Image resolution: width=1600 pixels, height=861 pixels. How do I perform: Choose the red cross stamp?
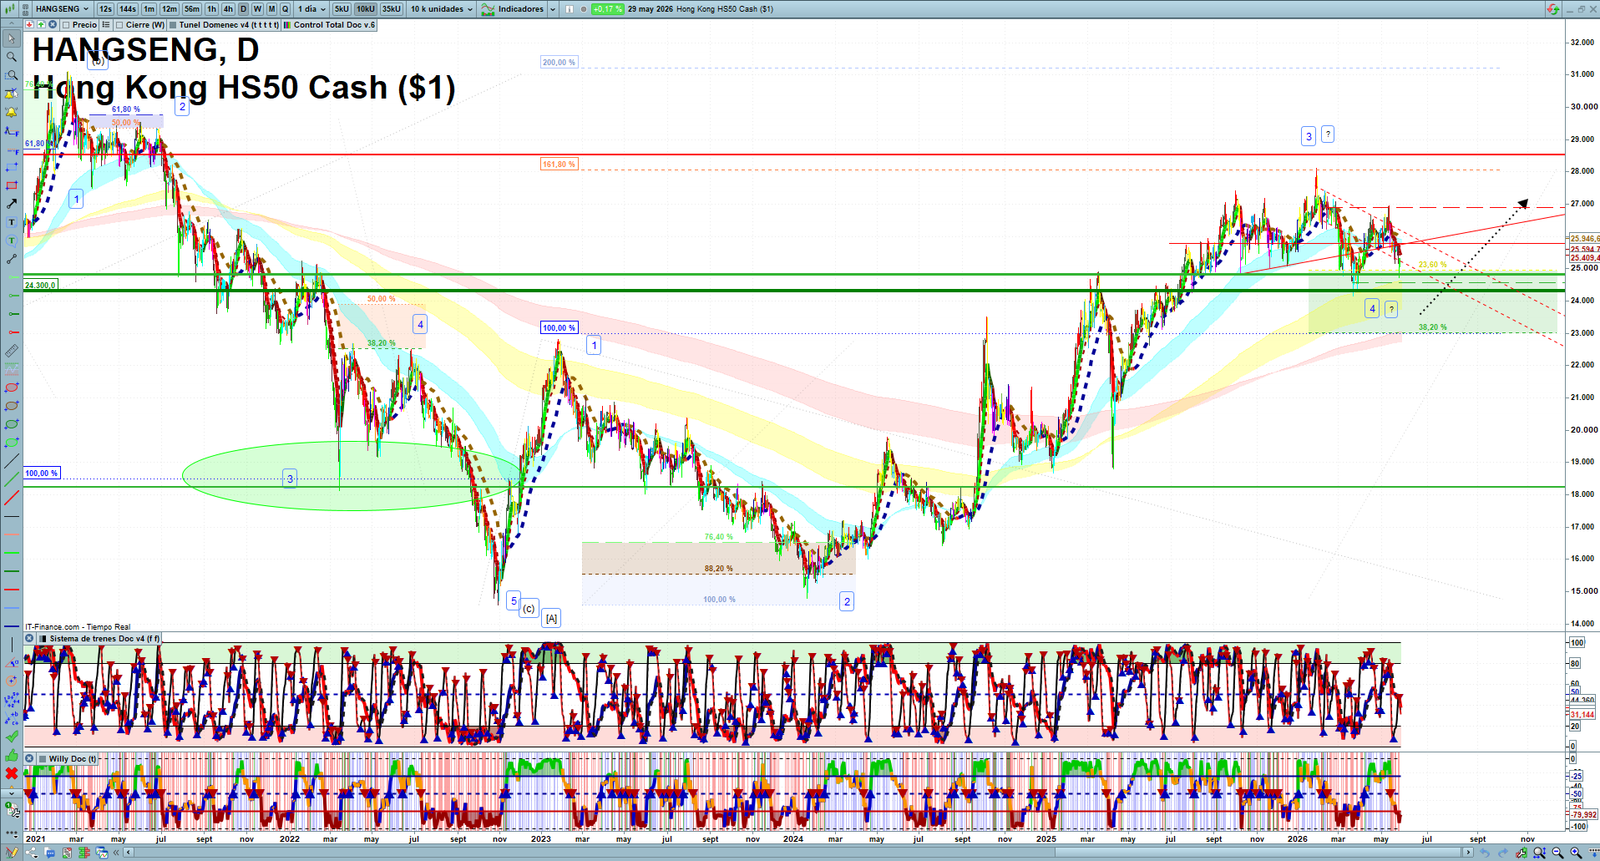click(x=12, y=772)
